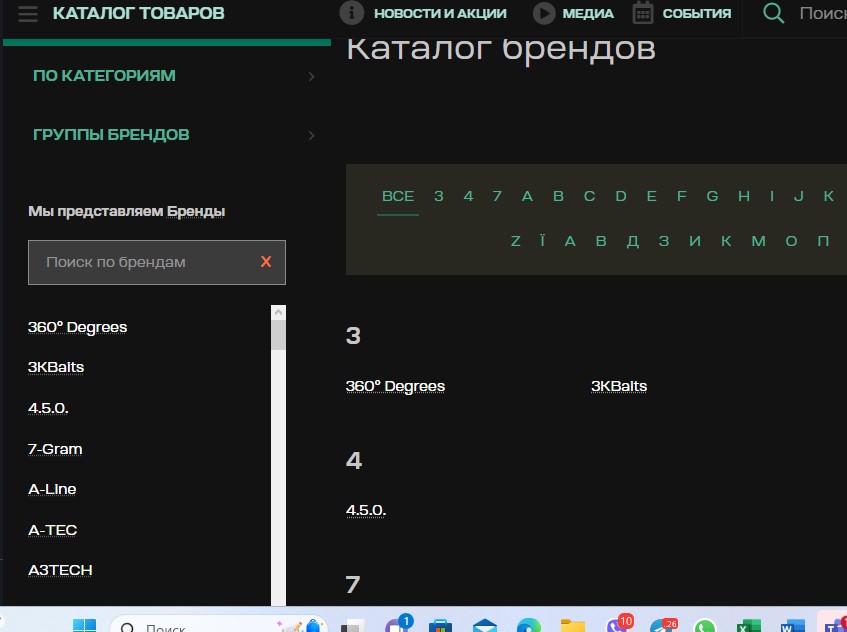Filter brands by letter C
The width and height of the screenshot is (847, 632).
pyautogui.click(x=589, y=196)
